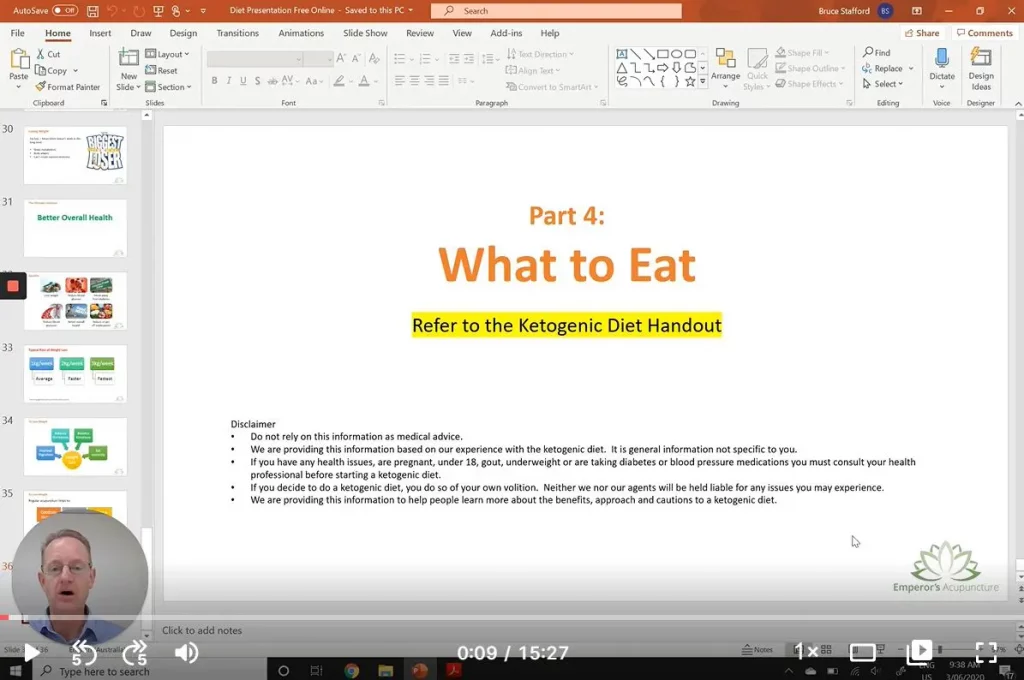Viewport: 1024px width, 680px height.
Task: Click in the Search box
Action: [x=556, y=10]
